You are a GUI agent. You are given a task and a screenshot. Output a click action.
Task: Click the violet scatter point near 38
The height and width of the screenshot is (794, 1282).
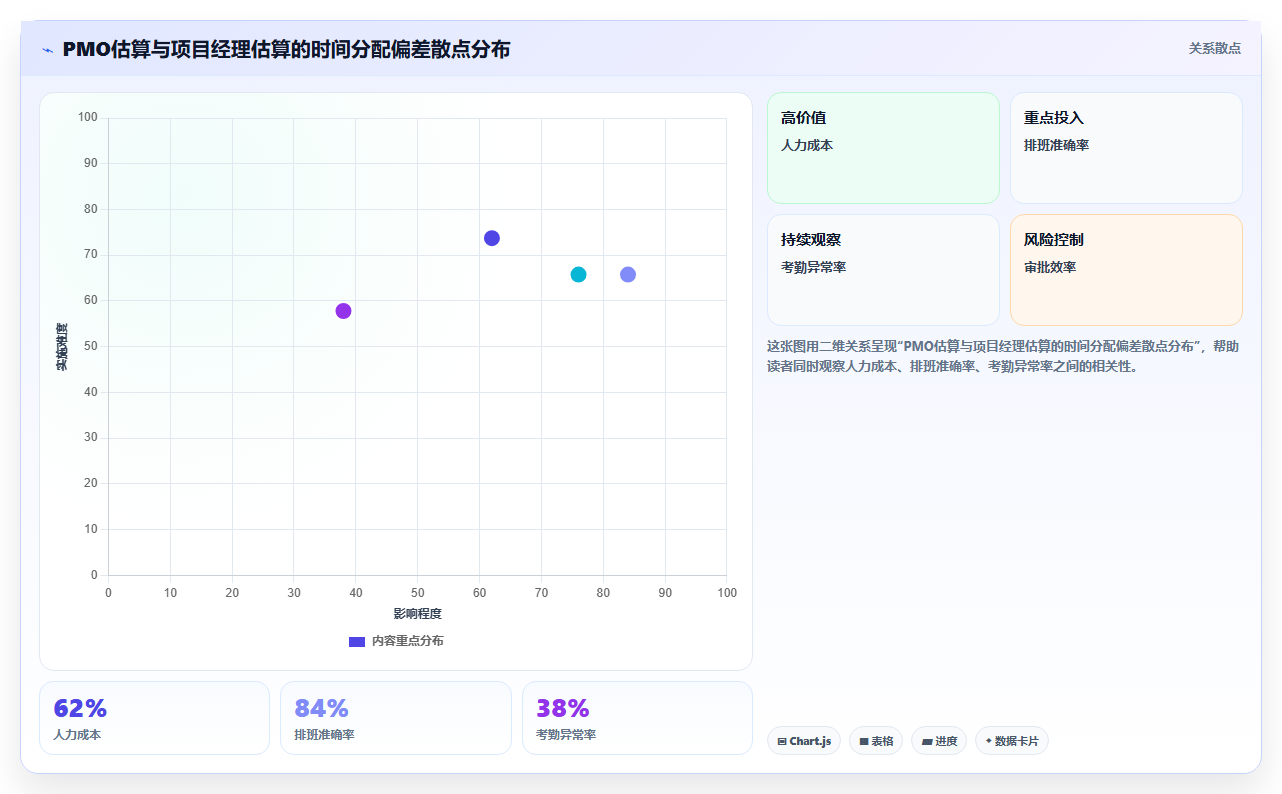click(343, 311)
